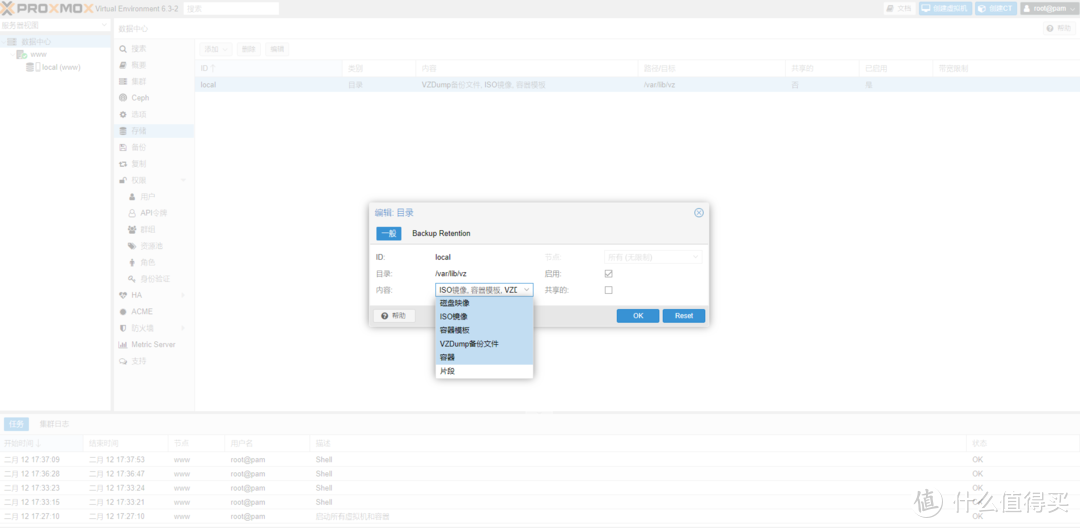Screen dimensions: 1080x528
Task: Open Ceph in the datacenter sidebar
Action: click(x=140, y=98)
